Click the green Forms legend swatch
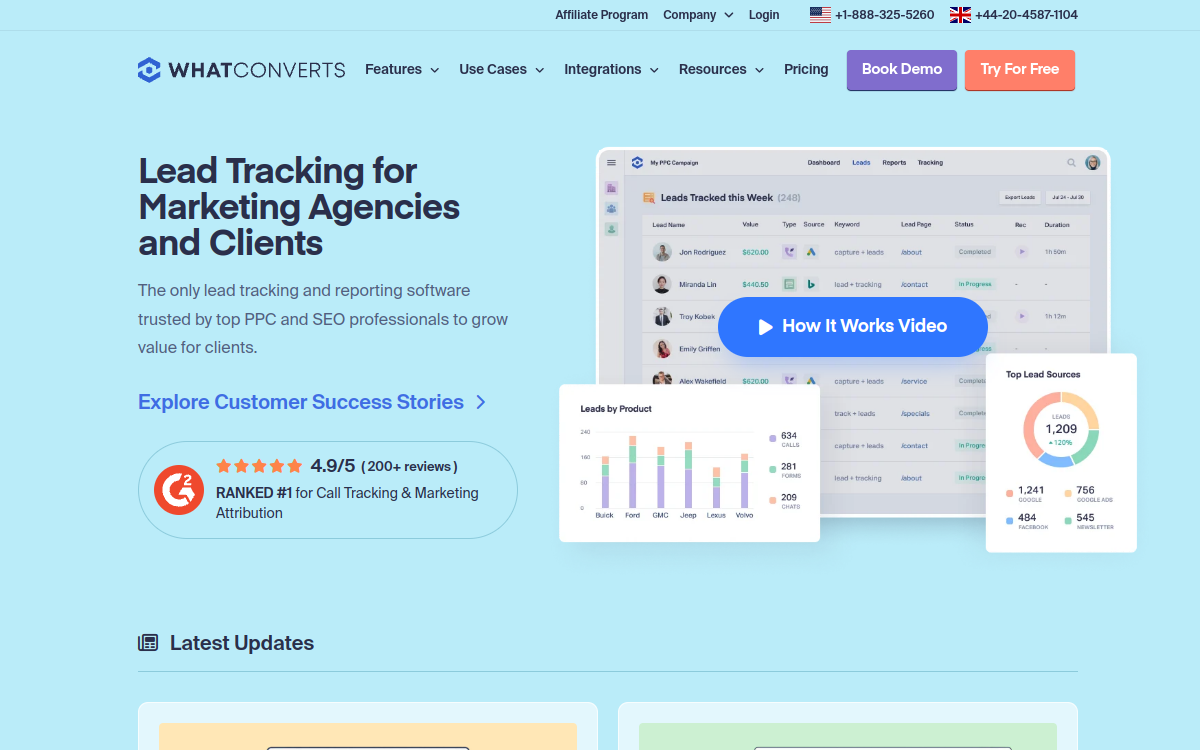Screen dimensions: 1200x750 pyautogui.click(x=773, y=469)
